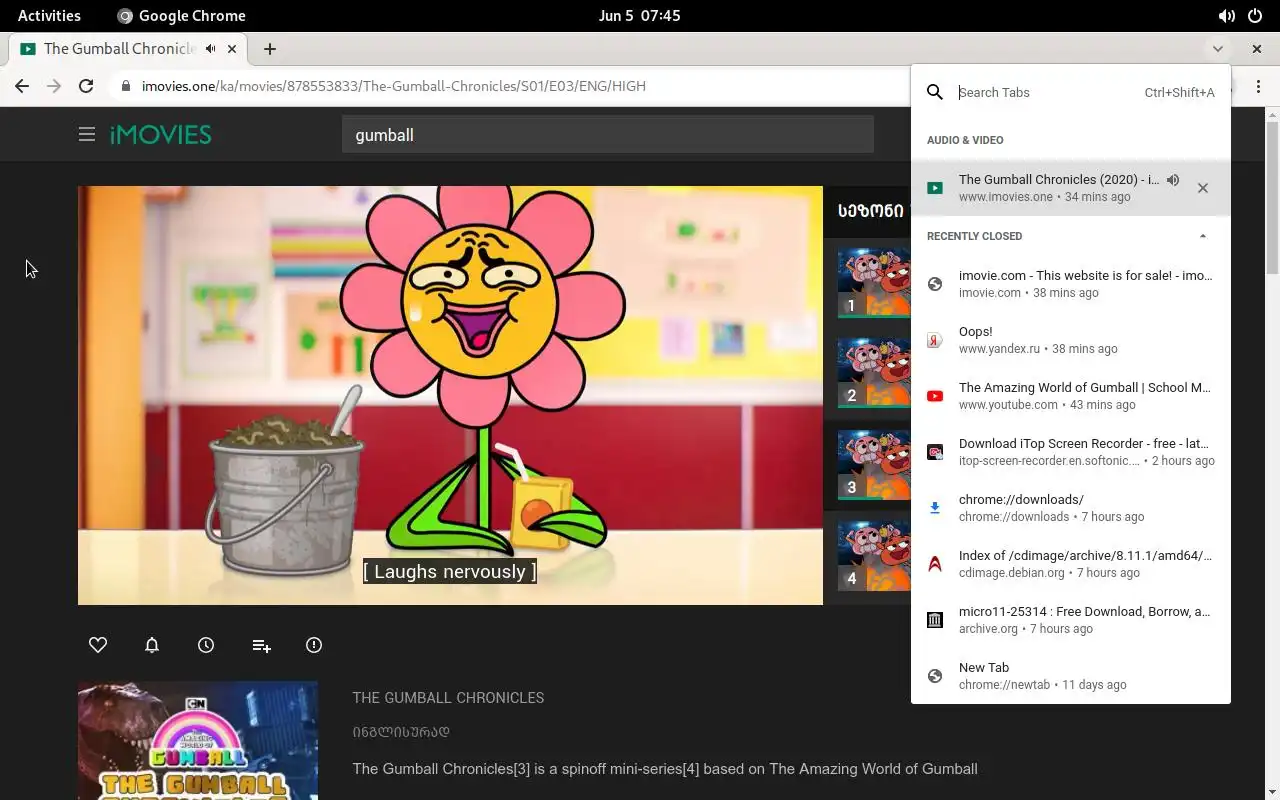
Task: Collapse the Recently Closed section
Action: (x=1203, y=236)
